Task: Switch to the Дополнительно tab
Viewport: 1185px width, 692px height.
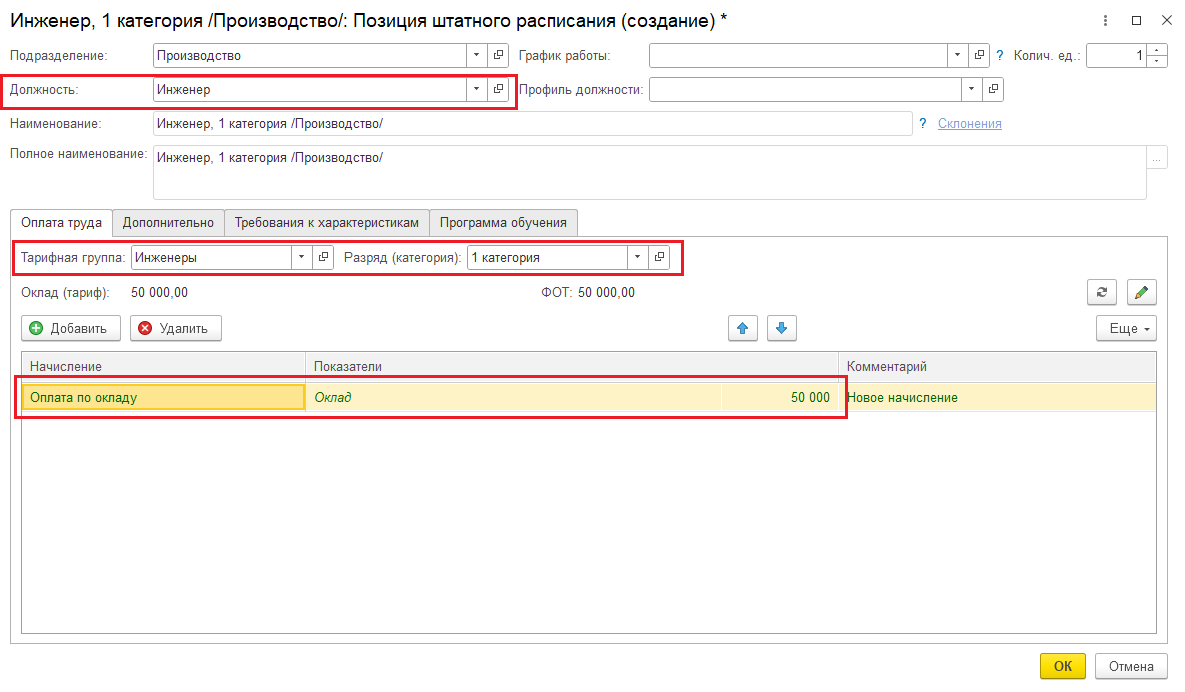Action: tap(168, 223)
